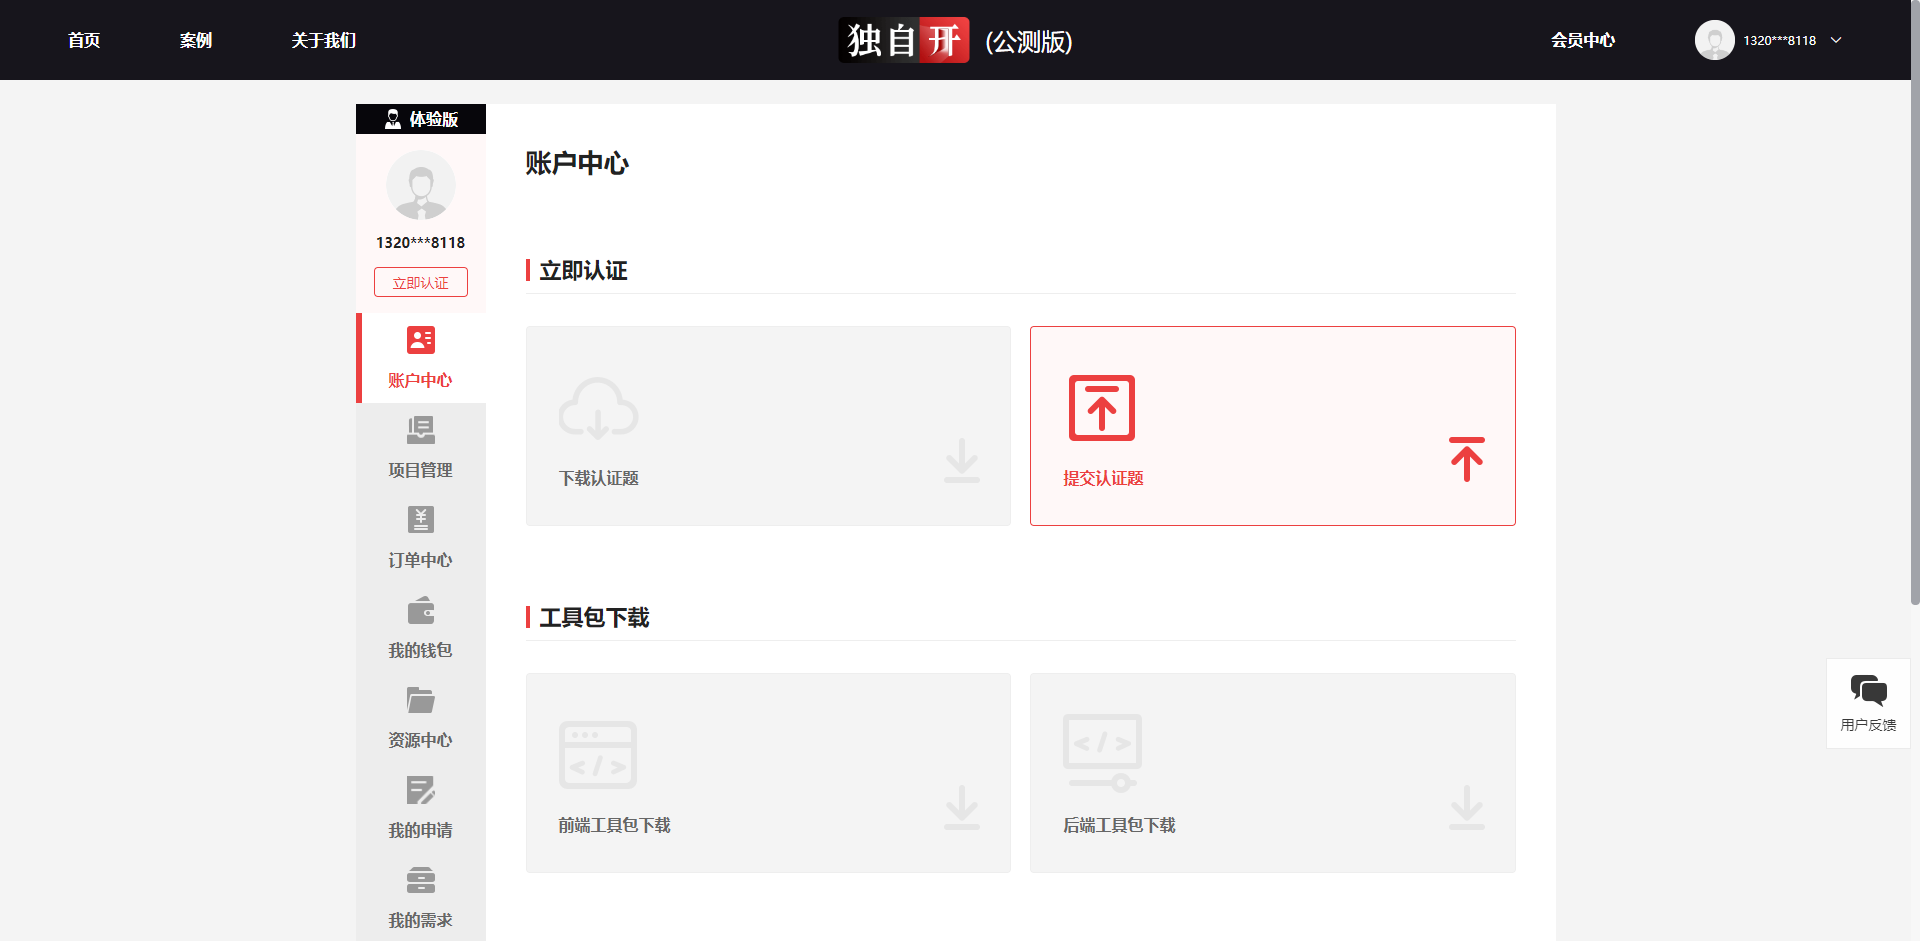1920x941 pixels.
Task: Select the 我的申请 sidebar label
Action: pos(421,830)
